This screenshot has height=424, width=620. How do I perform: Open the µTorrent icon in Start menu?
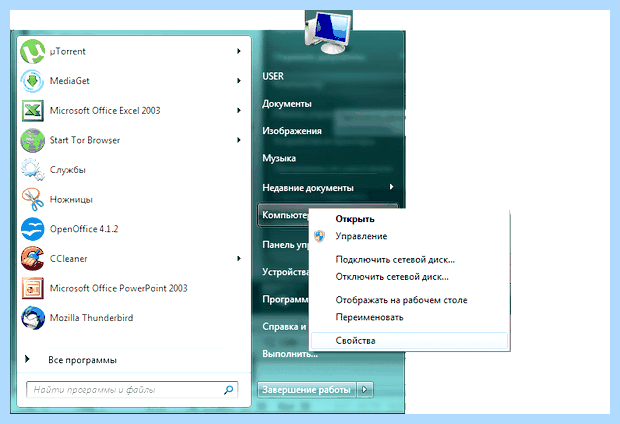32,51
